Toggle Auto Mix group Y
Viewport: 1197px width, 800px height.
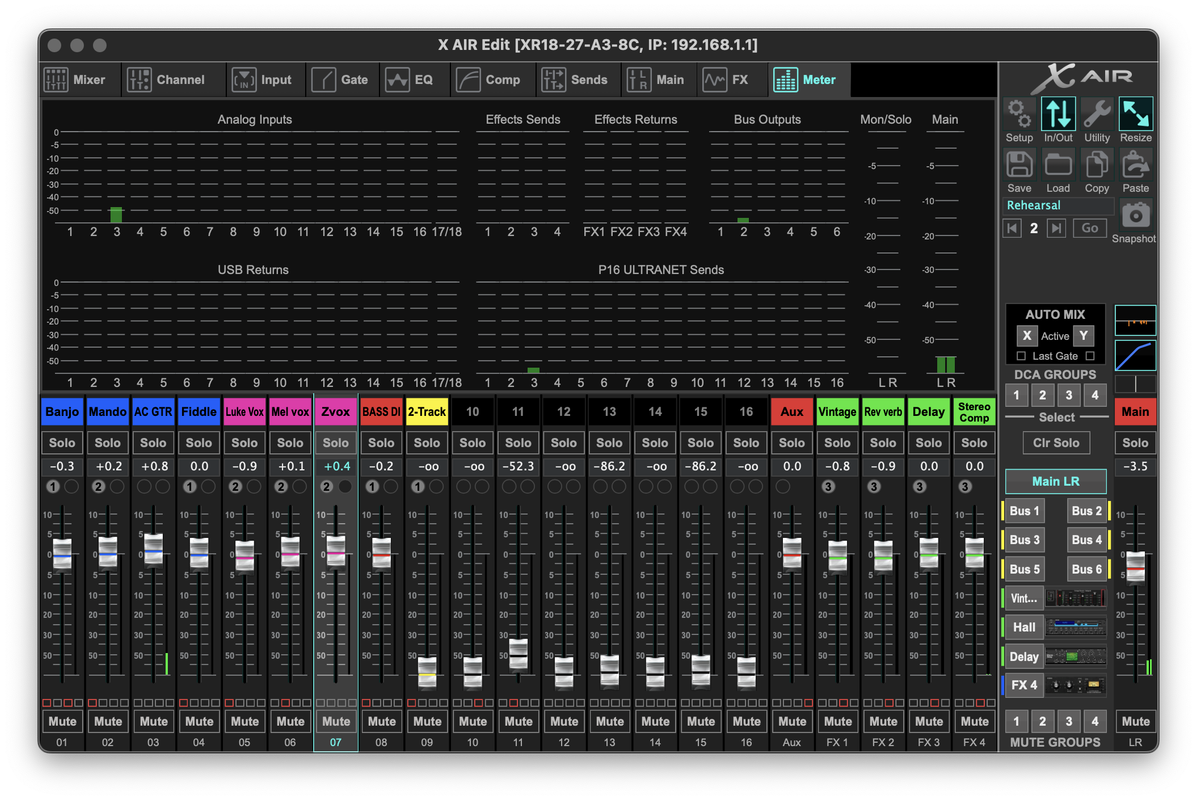coord(1083,336)
